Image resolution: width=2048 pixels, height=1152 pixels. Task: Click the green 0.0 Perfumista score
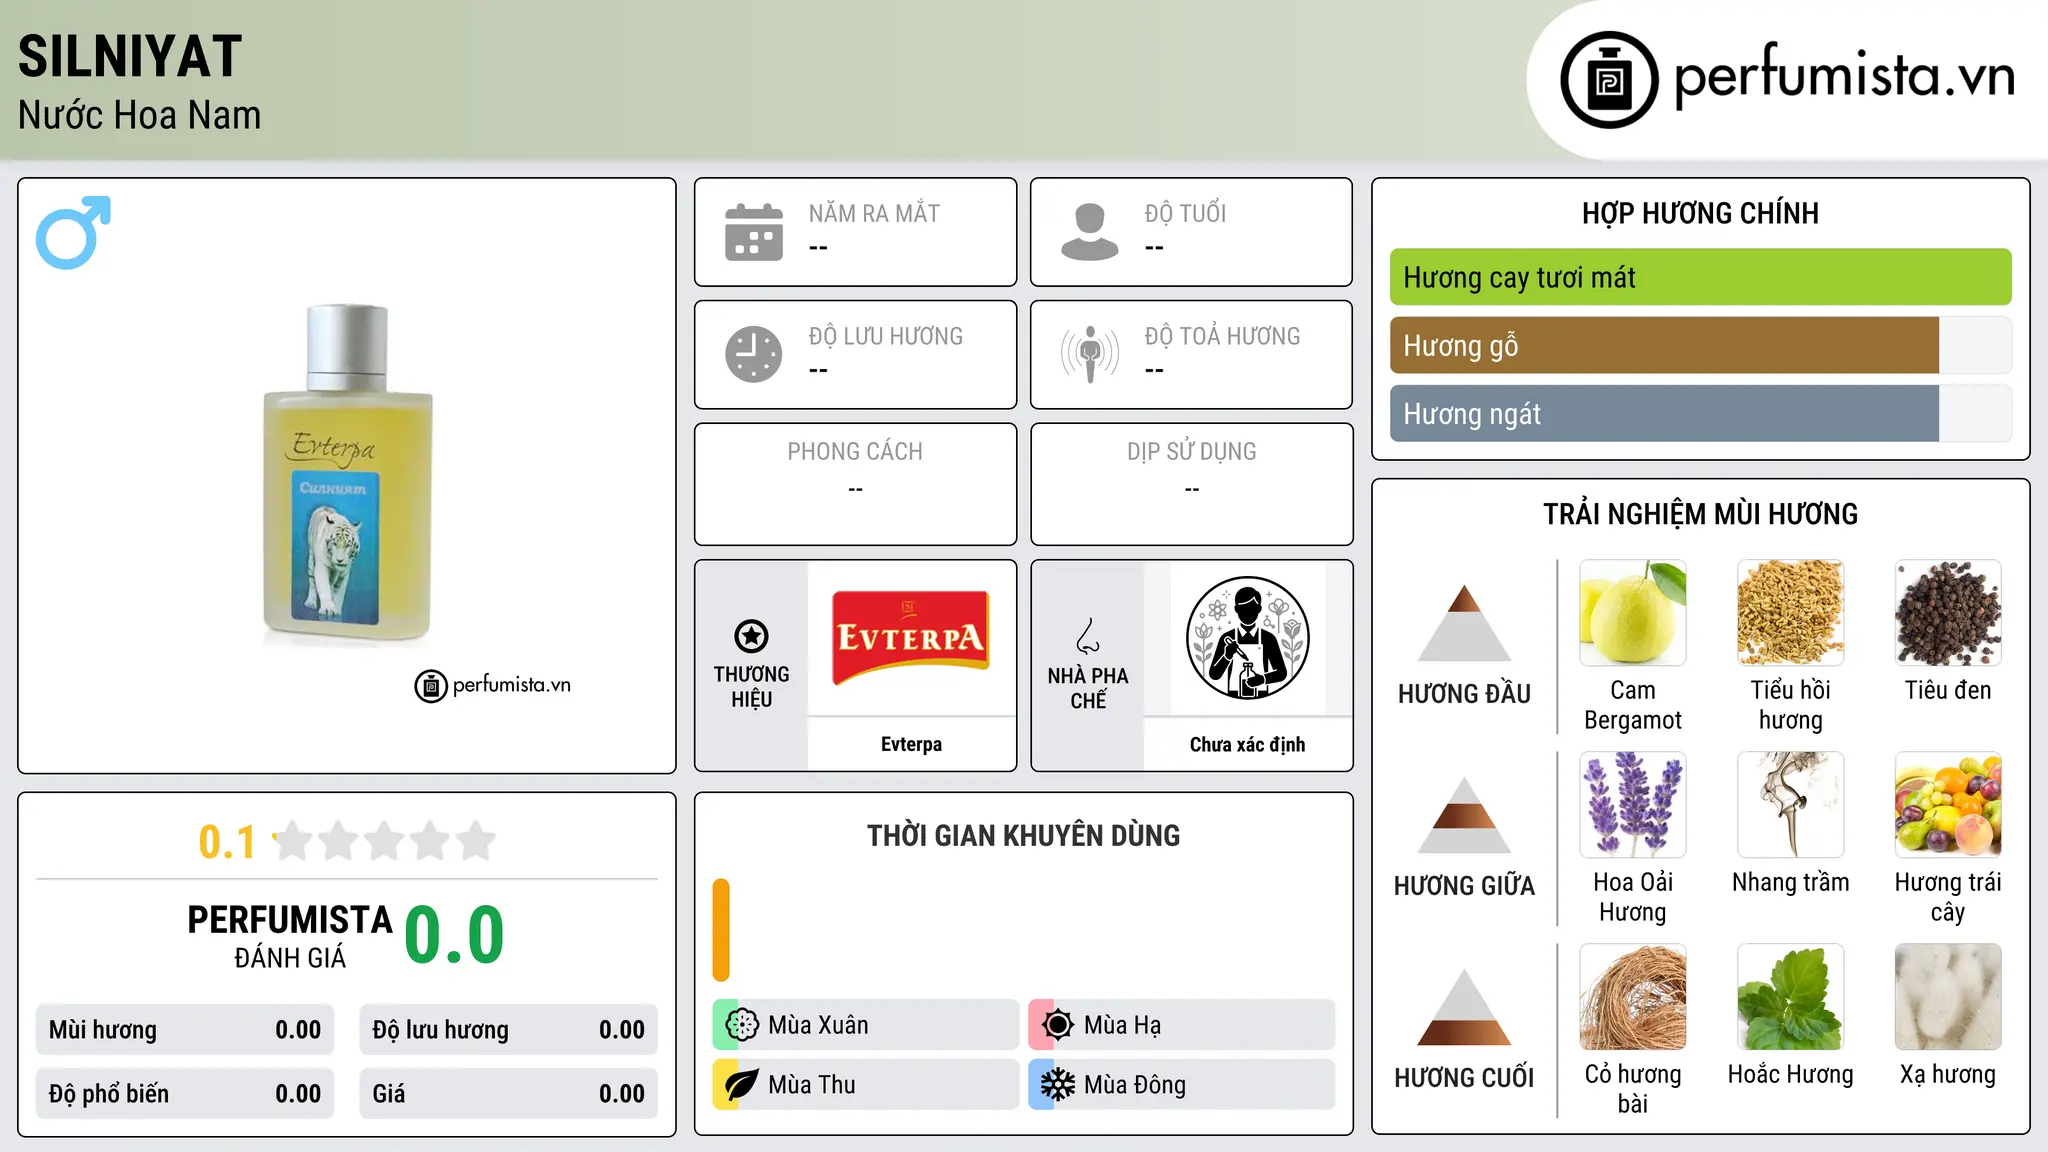click(x=455, y=935)
